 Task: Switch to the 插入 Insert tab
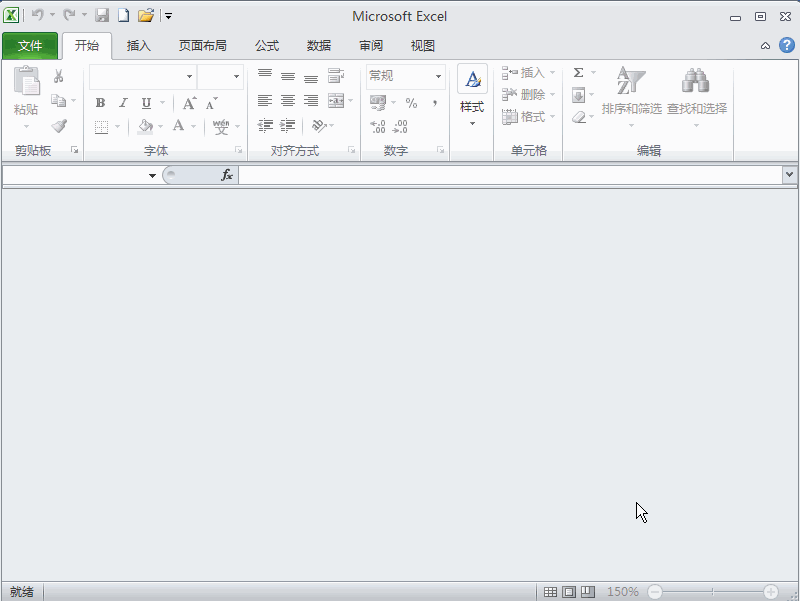tap(139, 46)
